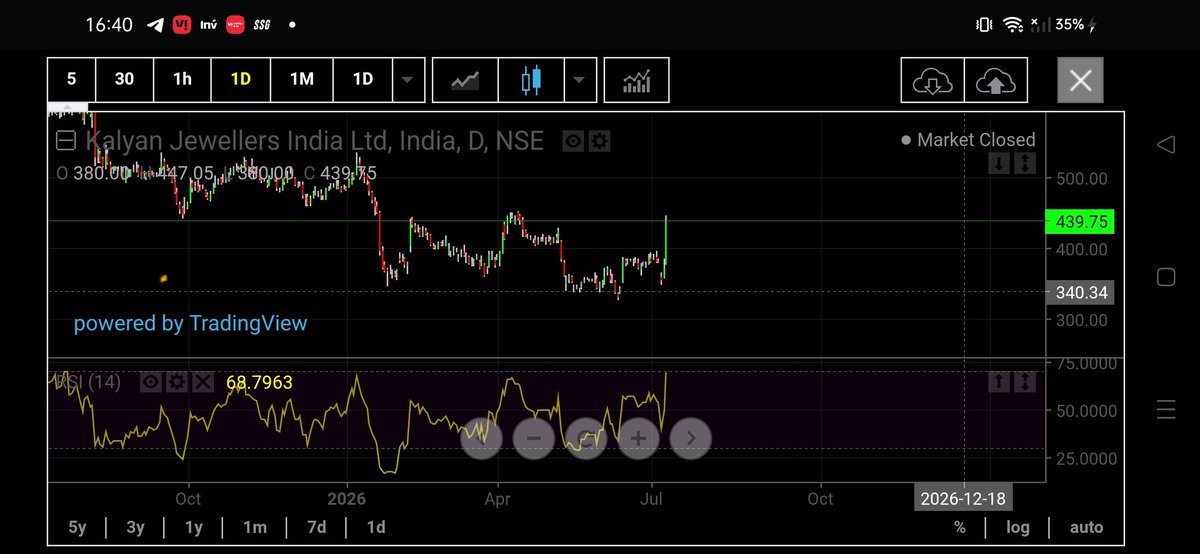Open the indicators bar-chart icon
The image size is (1200, 554).
637,80
